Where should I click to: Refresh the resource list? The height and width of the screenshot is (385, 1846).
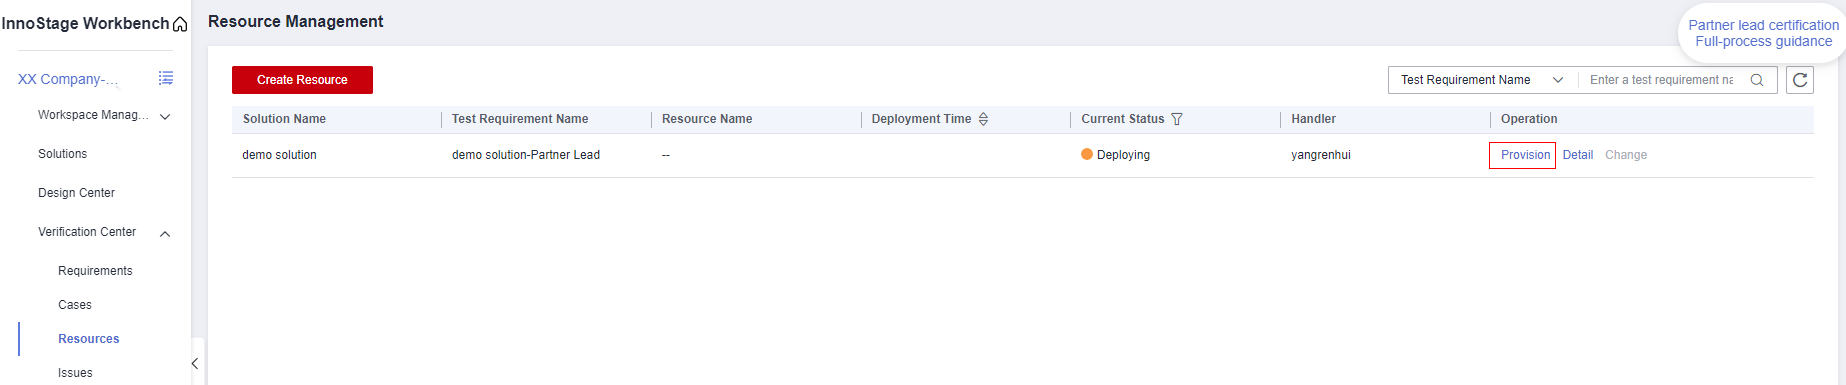(x=1800, y=80)
